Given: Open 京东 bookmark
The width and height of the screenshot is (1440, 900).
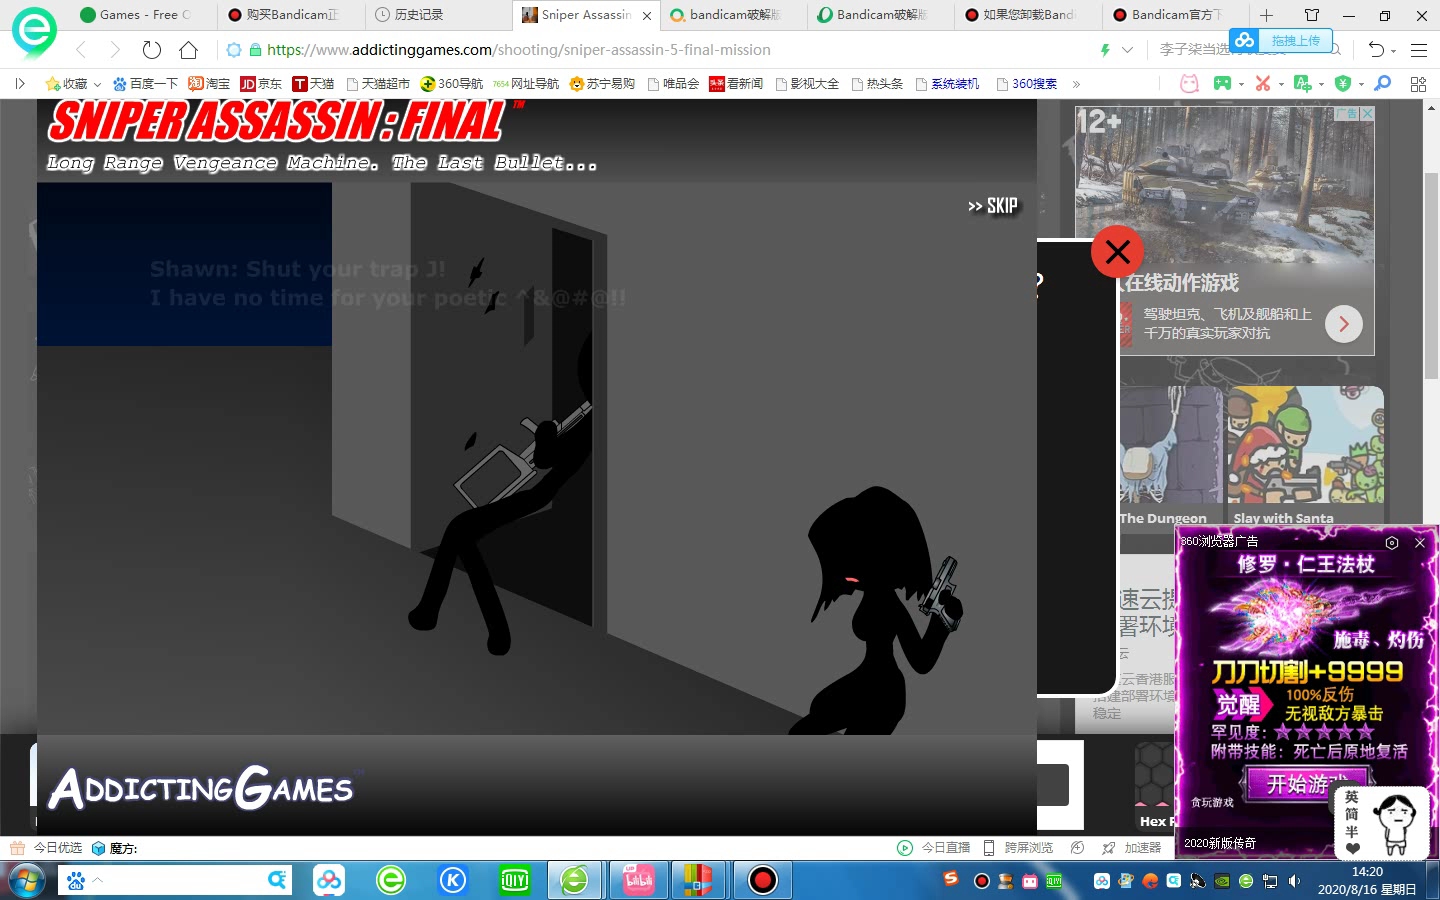Looking at the screenshot, I should coord(261,84).
